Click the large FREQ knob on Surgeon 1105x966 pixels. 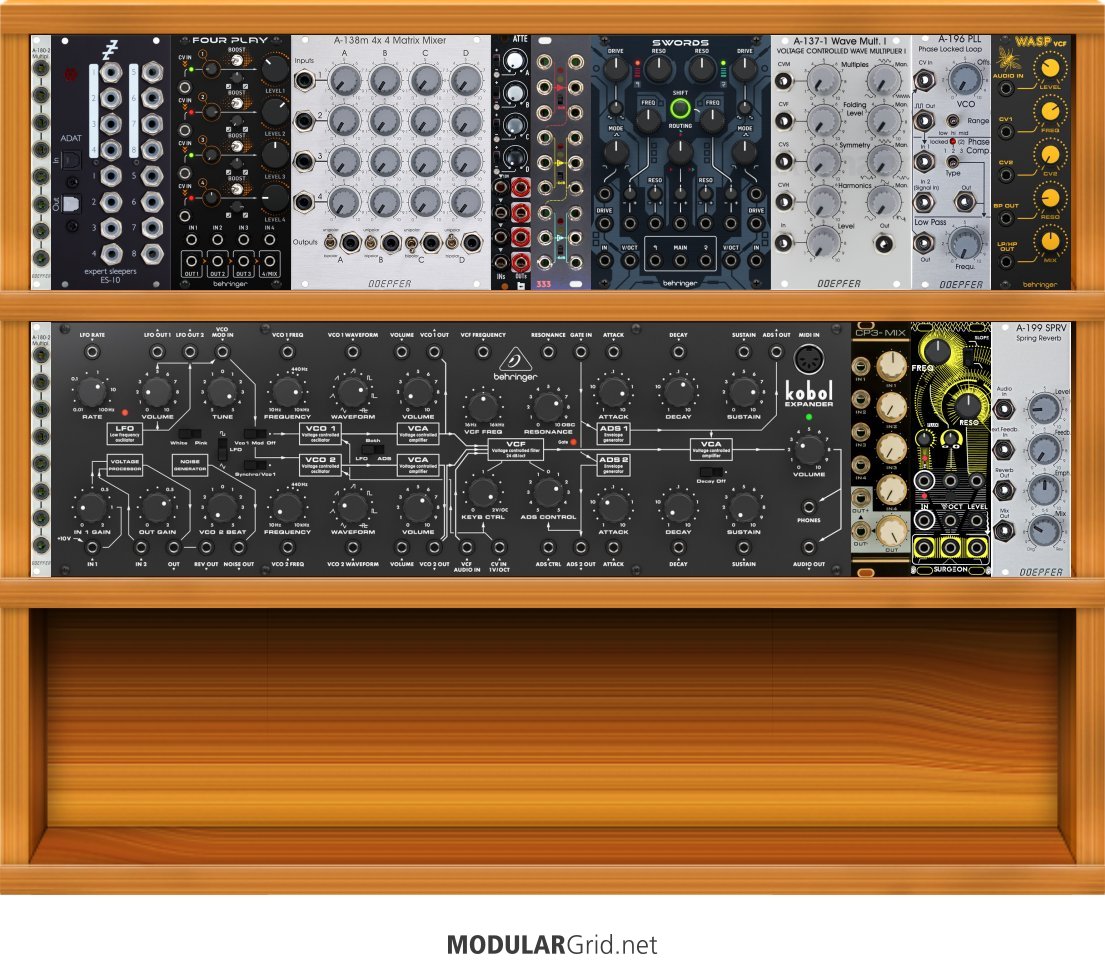coord(937,351)
